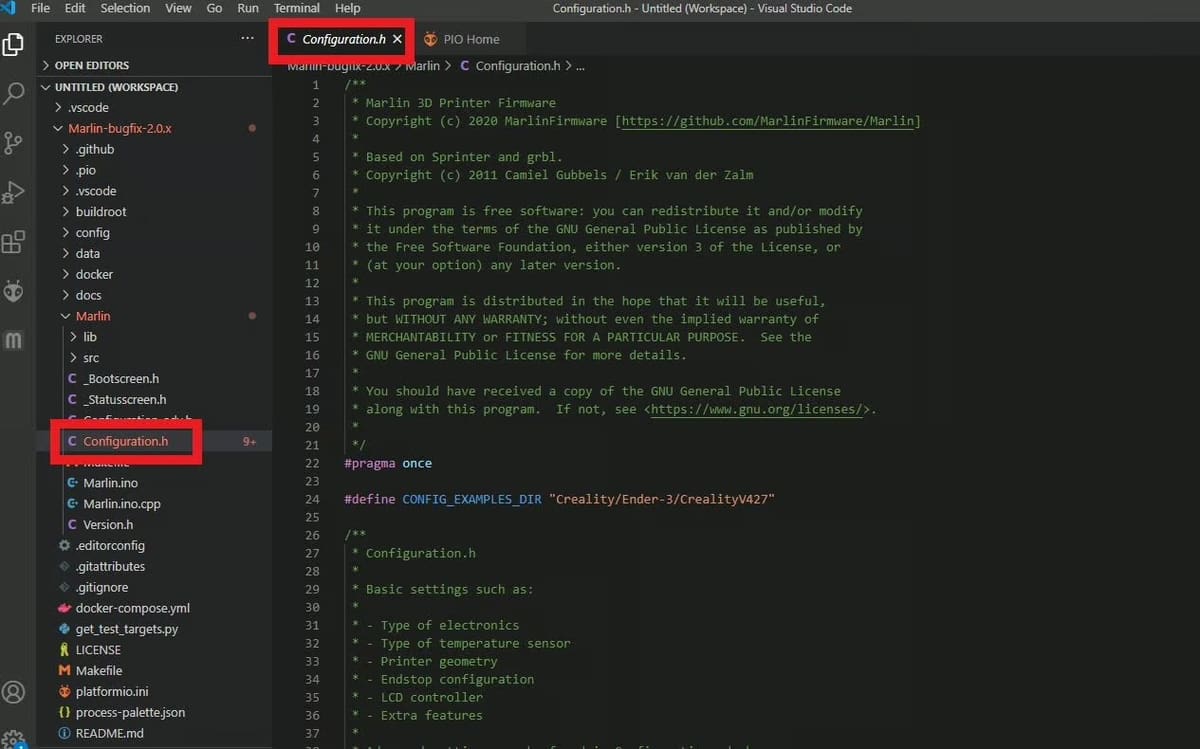
Task: Open the Explorer view in activity bar
Action: [14, 44]
